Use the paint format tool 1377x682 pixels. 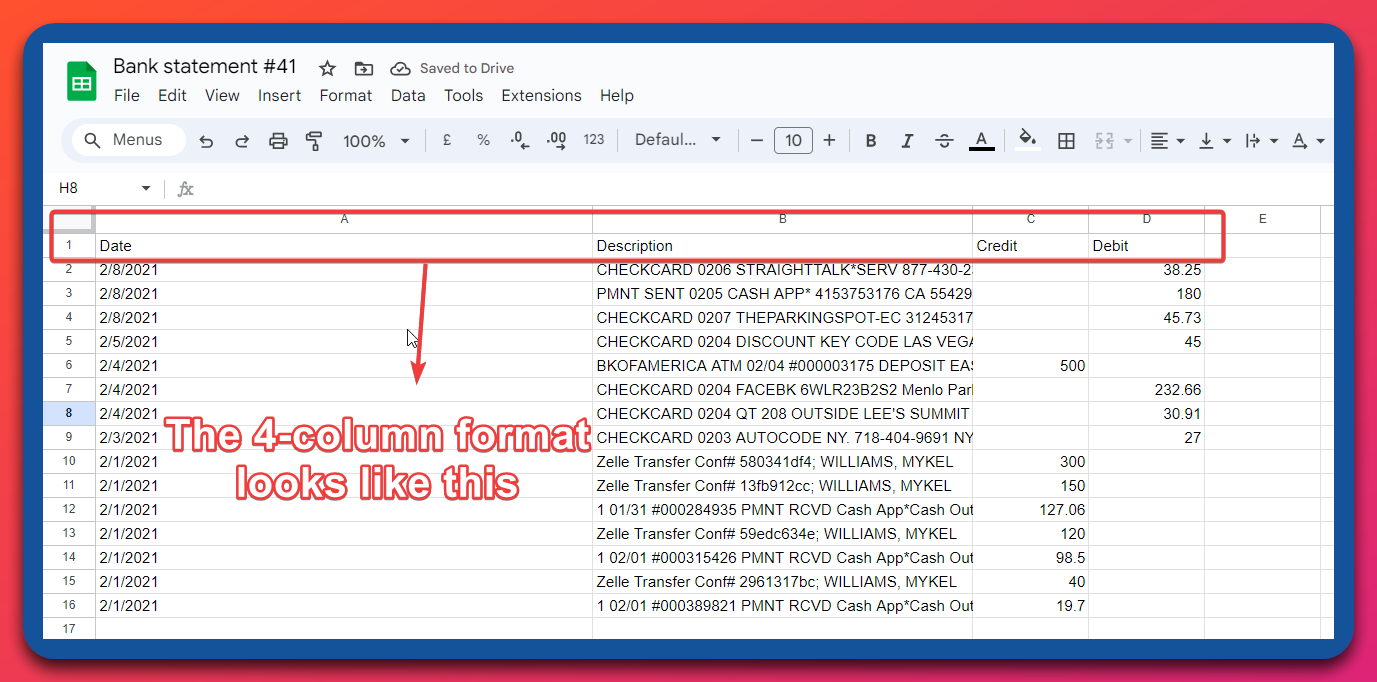click(x=314, y=140)
